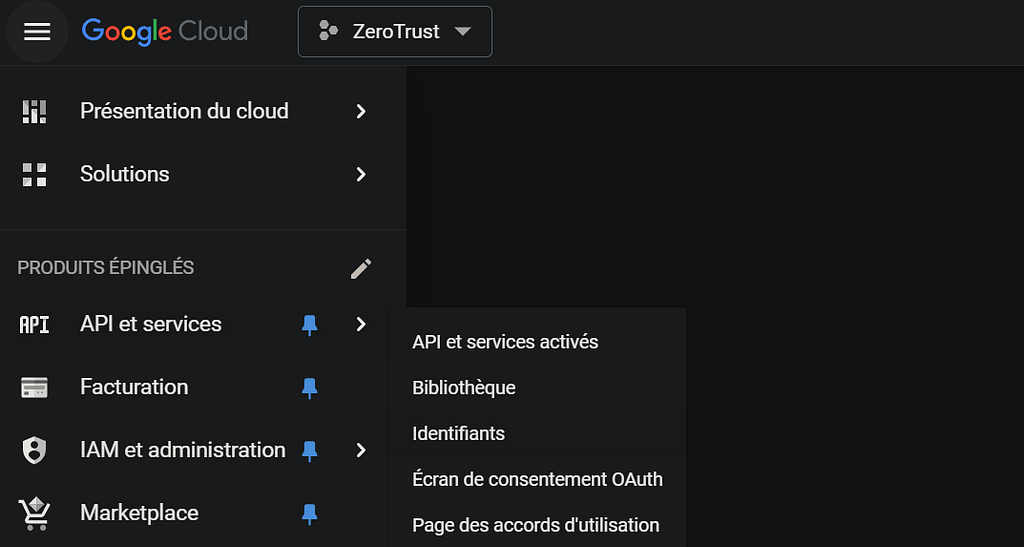The height and width of the screenshot is (547, 1024).
Task: Click the Google Cloud logo
Action: pyautogui.click(x=164, y=32)
